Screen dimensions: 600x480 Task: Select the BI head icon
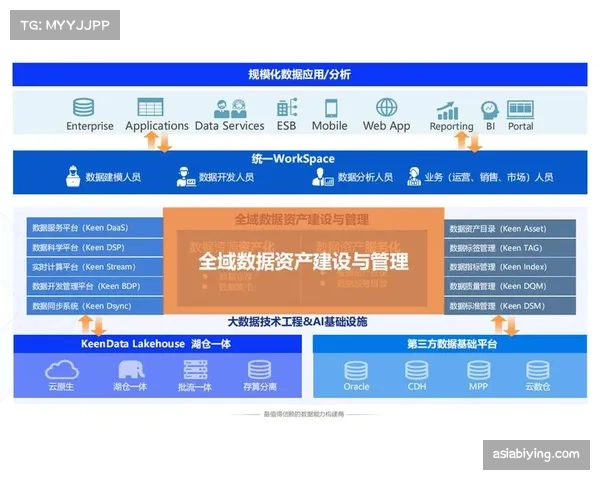click(489, 110)
